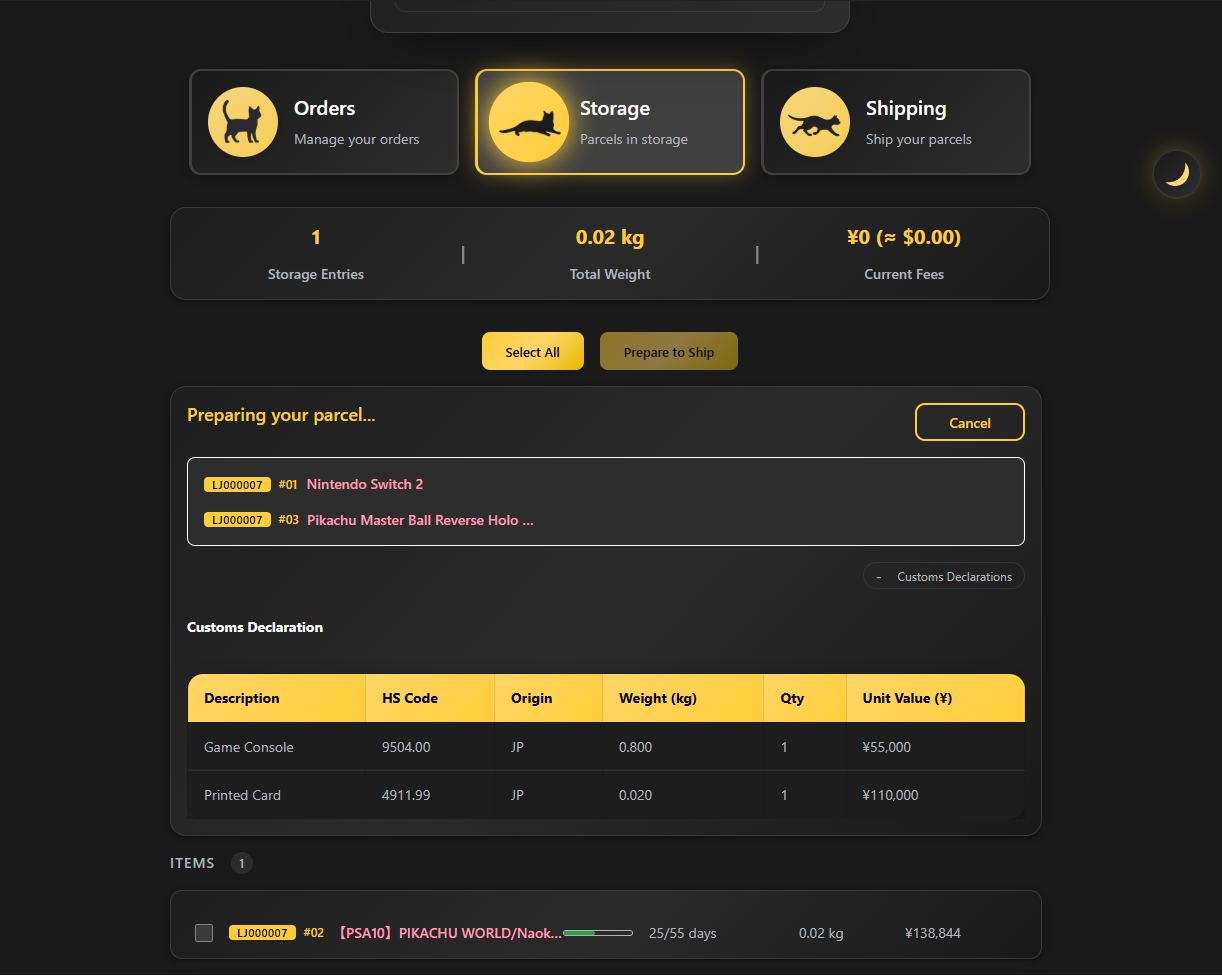Click the Prepare to Ship button
The image size is (1222, 976).
669,351
